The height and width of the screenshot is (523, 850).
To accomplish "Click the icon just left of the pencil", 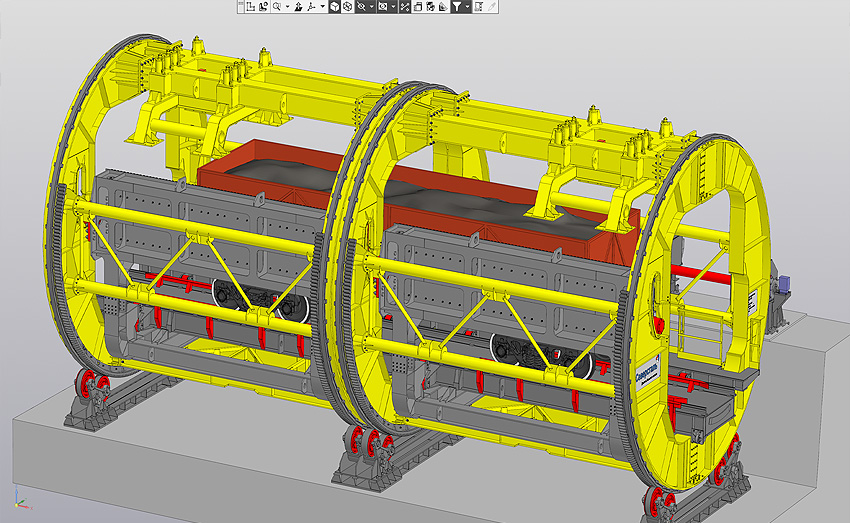I will click(479, 6).
